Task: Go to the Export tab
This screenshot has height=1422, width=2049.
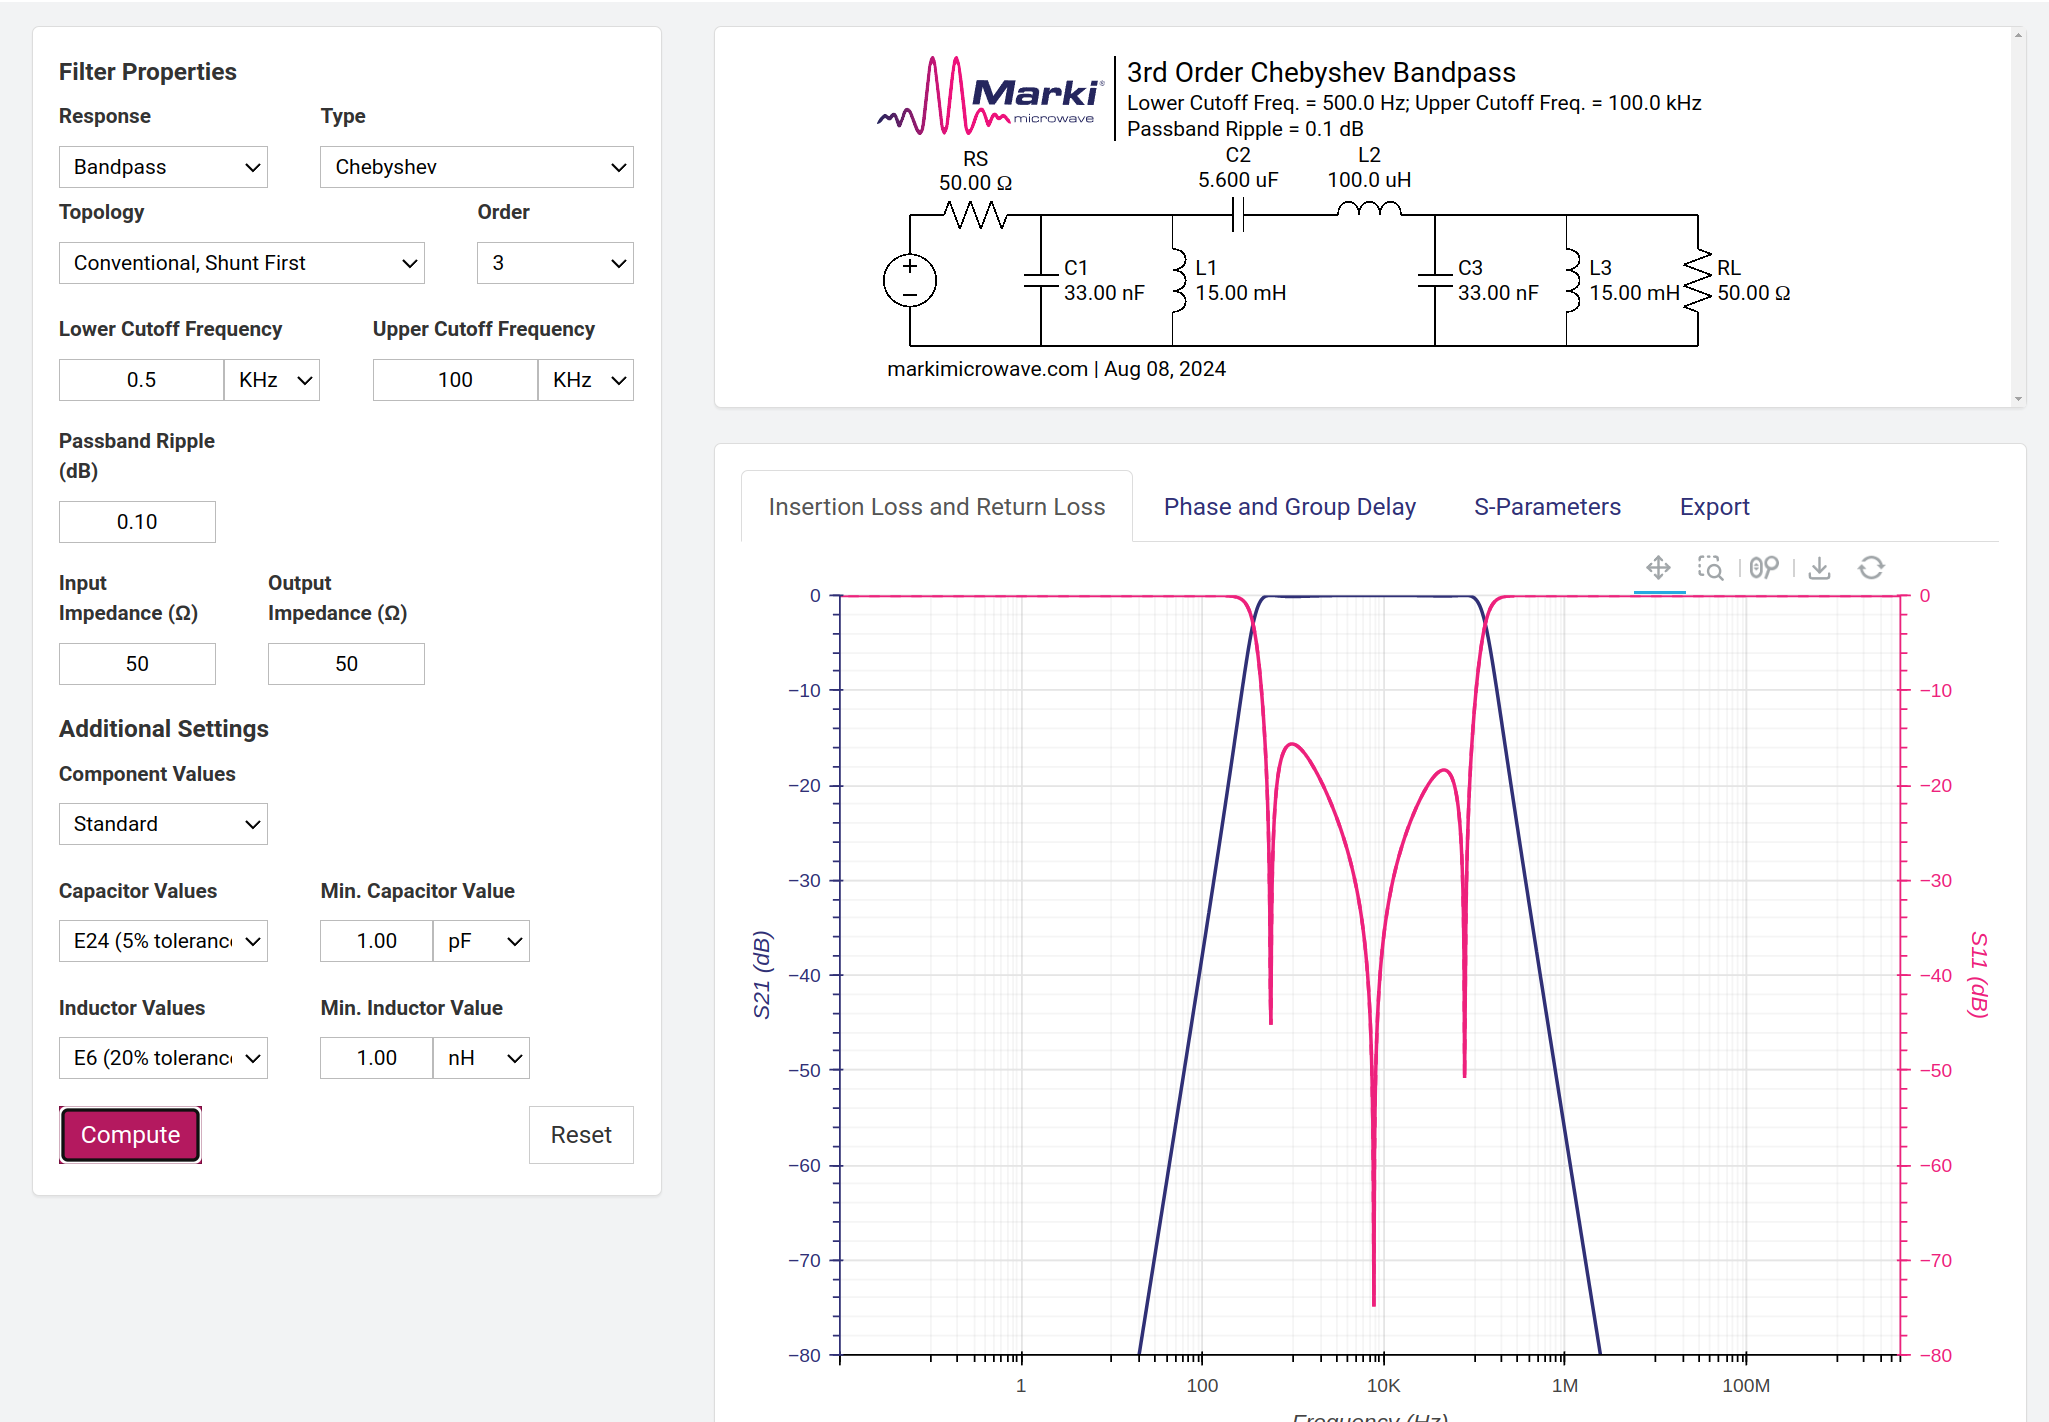Action: tap(1714, 507)
